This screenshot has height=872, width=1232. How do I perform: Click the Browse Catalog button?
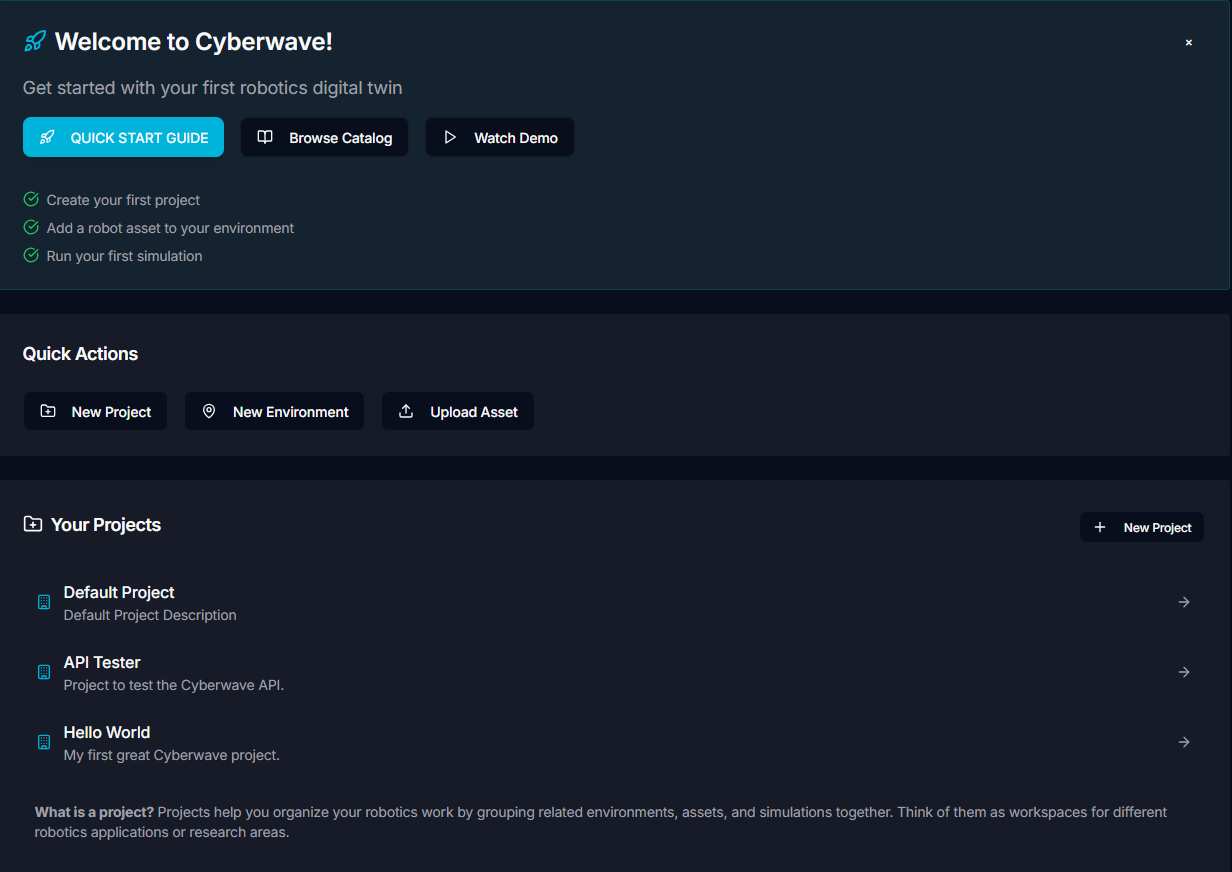[x=324, y=137]
